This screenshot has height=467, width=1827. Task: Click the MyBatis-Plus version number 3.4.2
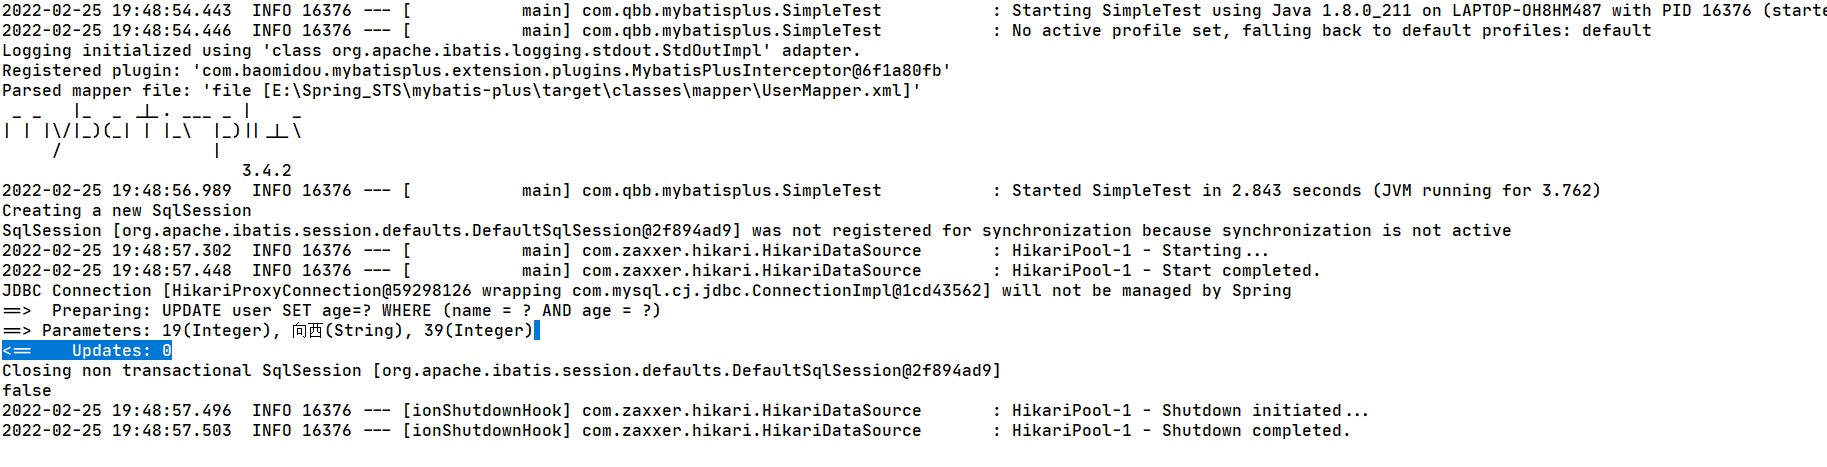tap(266, 171)
